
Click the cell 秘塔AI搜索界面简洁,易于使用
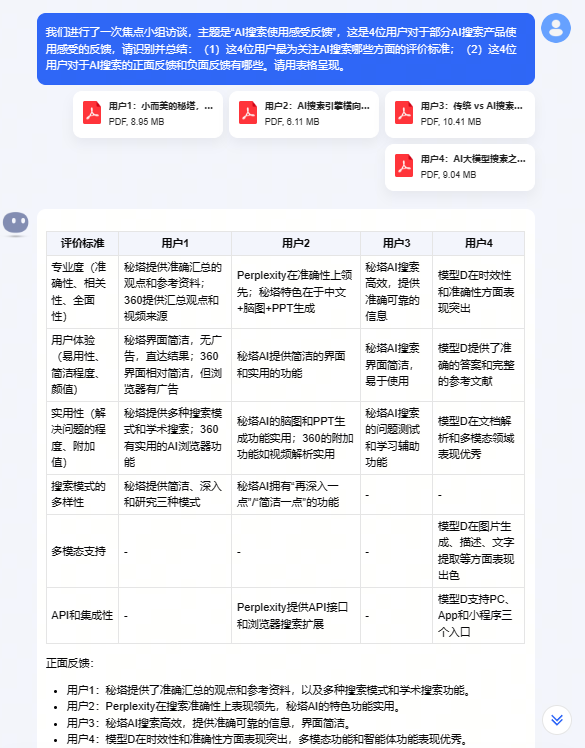click(397, 365)
